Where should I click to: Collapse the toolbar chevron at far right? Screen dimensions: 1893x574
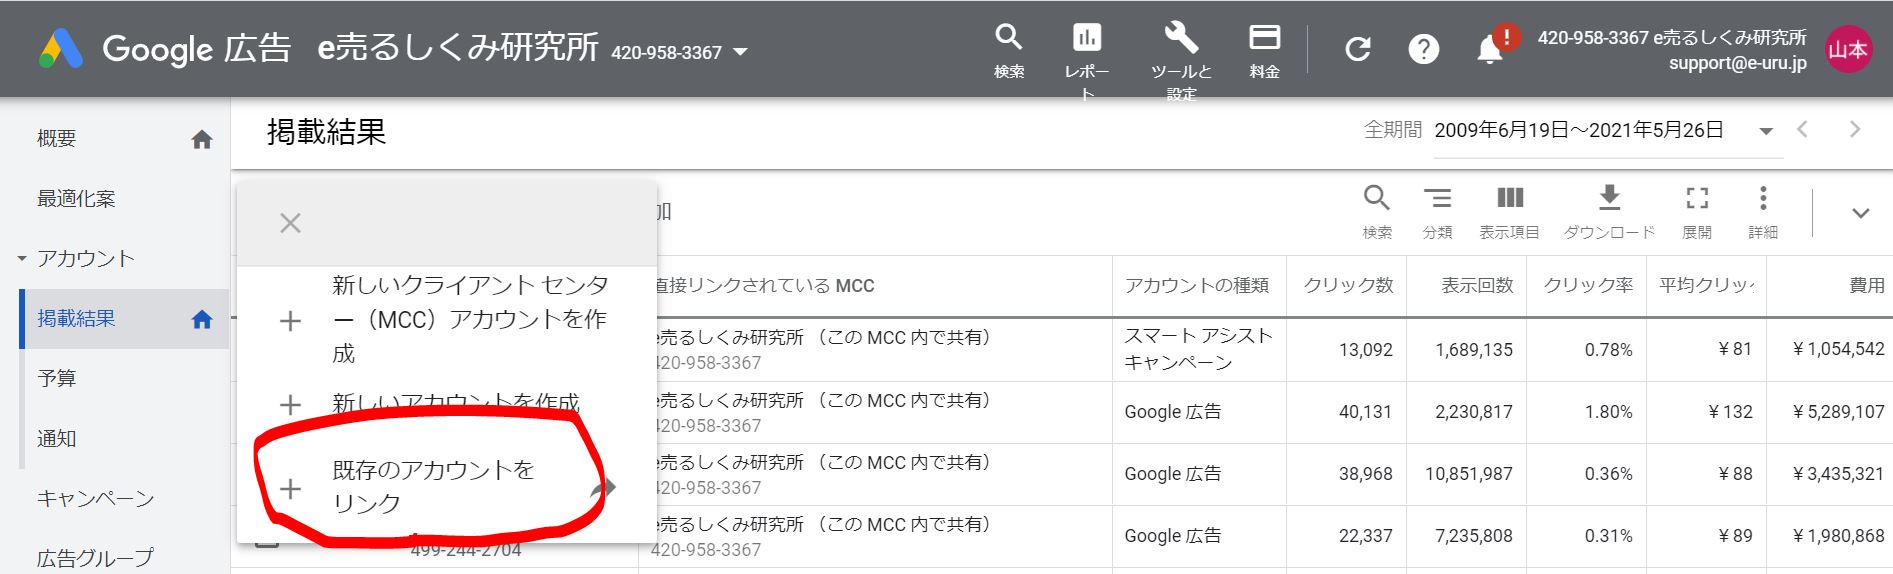pyautogui.click(x=1860, y=213)
